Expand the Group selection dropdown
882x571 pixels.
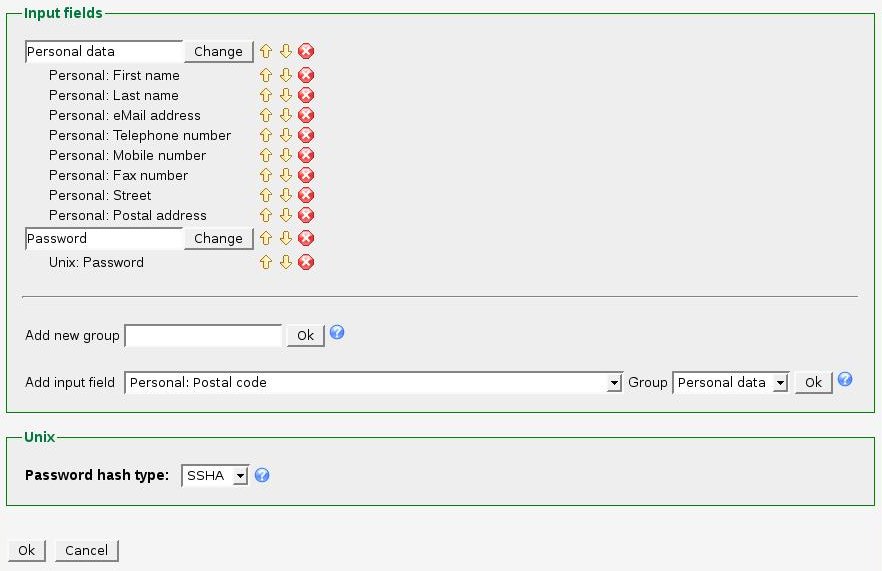(x=780, y=383)
